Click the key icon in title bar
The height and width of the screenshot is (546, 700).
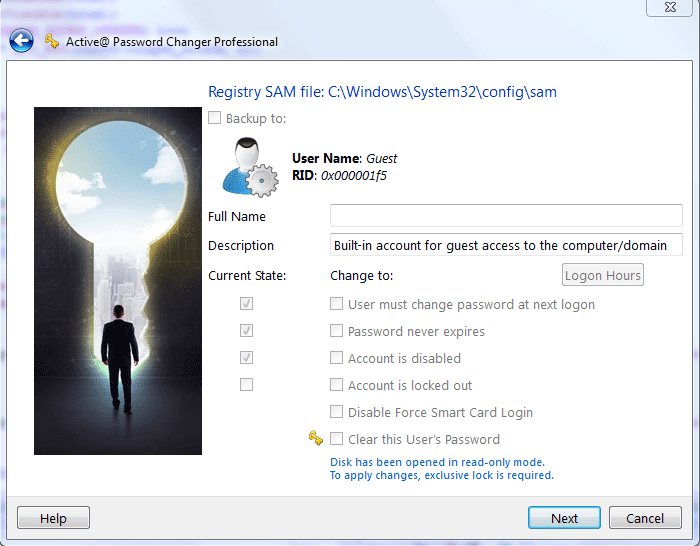click(52, 42)
